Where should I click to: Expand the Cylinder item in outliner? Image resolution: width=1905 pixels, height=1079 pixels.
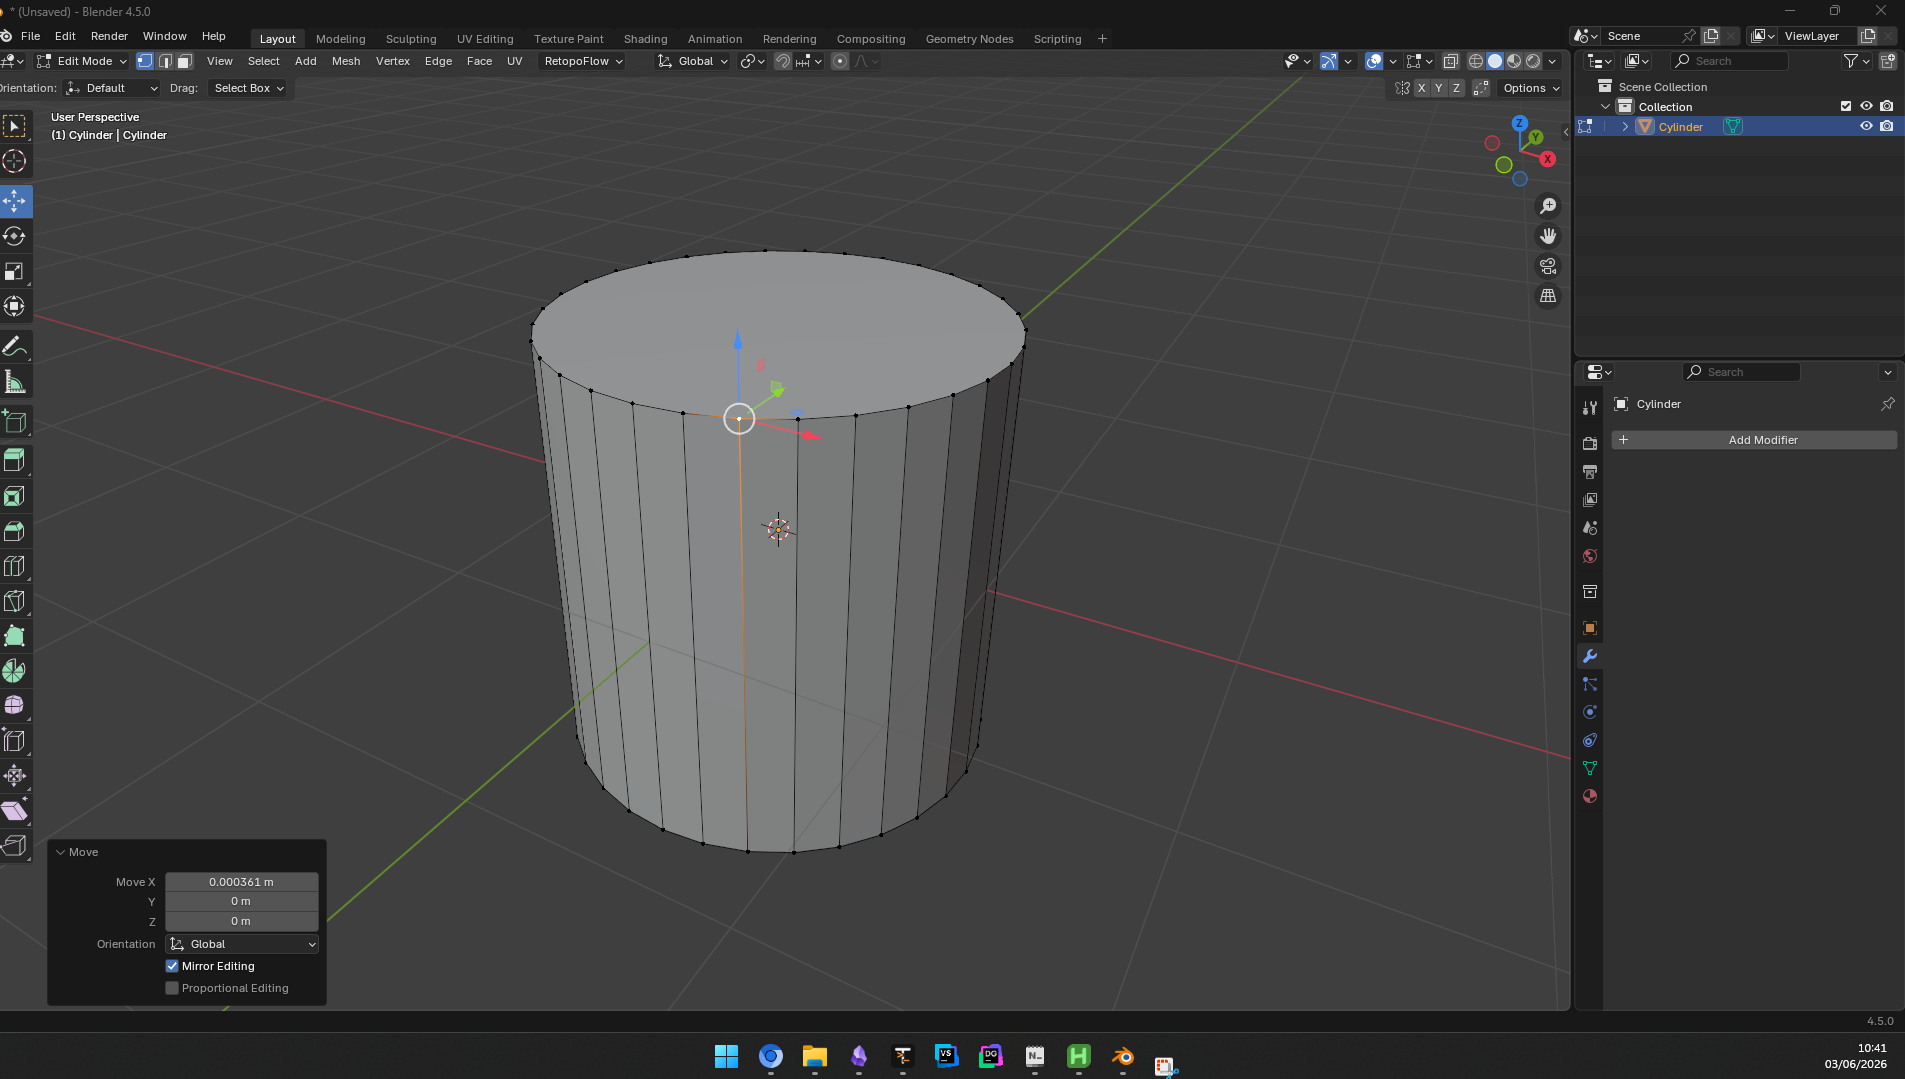tap(1625, 127)
